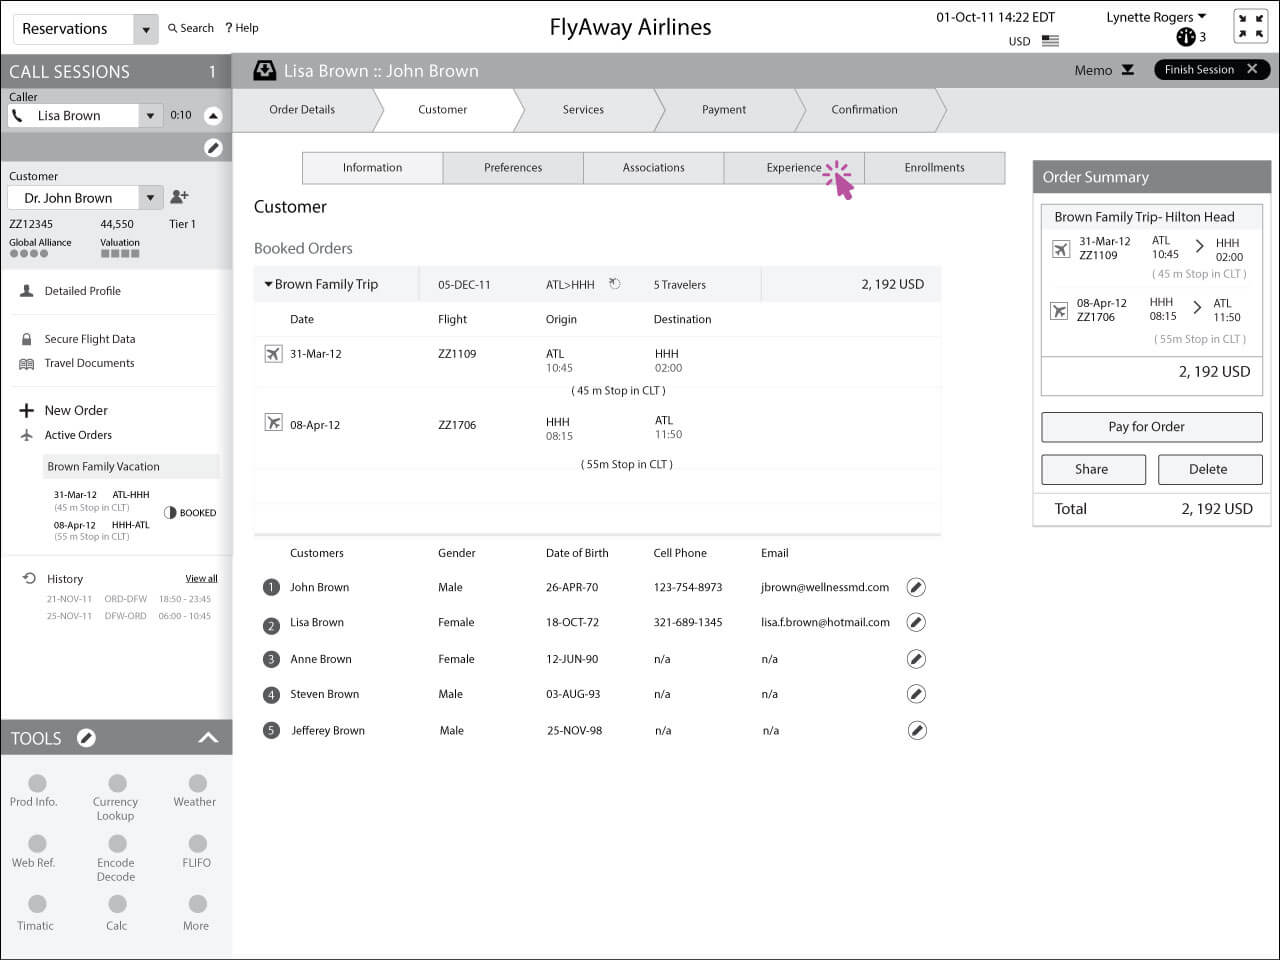The width and height of the screenshot is (1280, 960).
Task: Click View all history link
Action: 201,579
